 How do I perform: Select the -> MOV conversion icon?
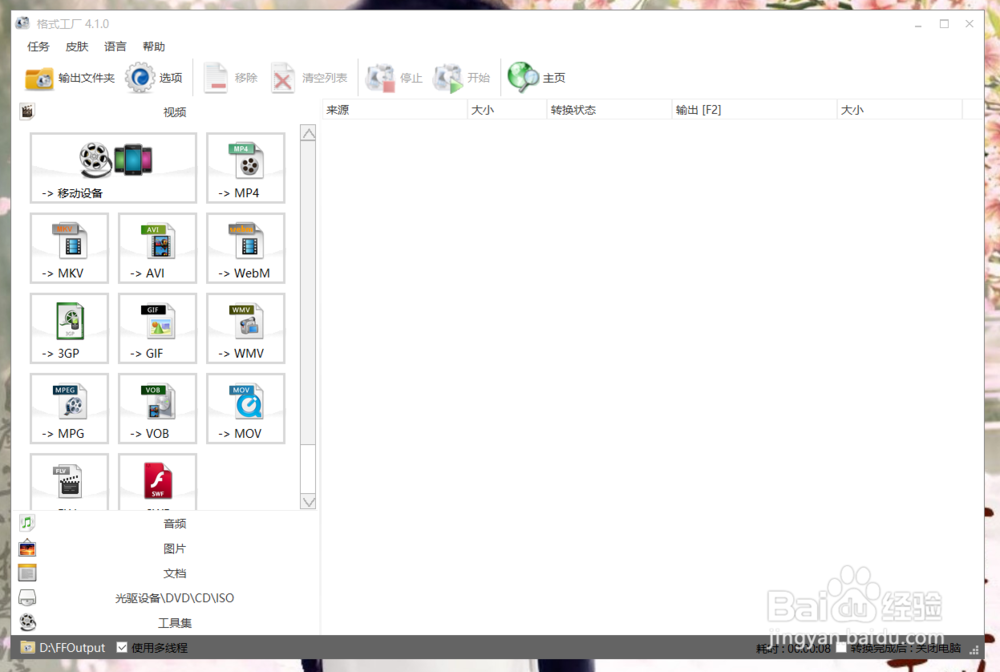tap(246, 409)
